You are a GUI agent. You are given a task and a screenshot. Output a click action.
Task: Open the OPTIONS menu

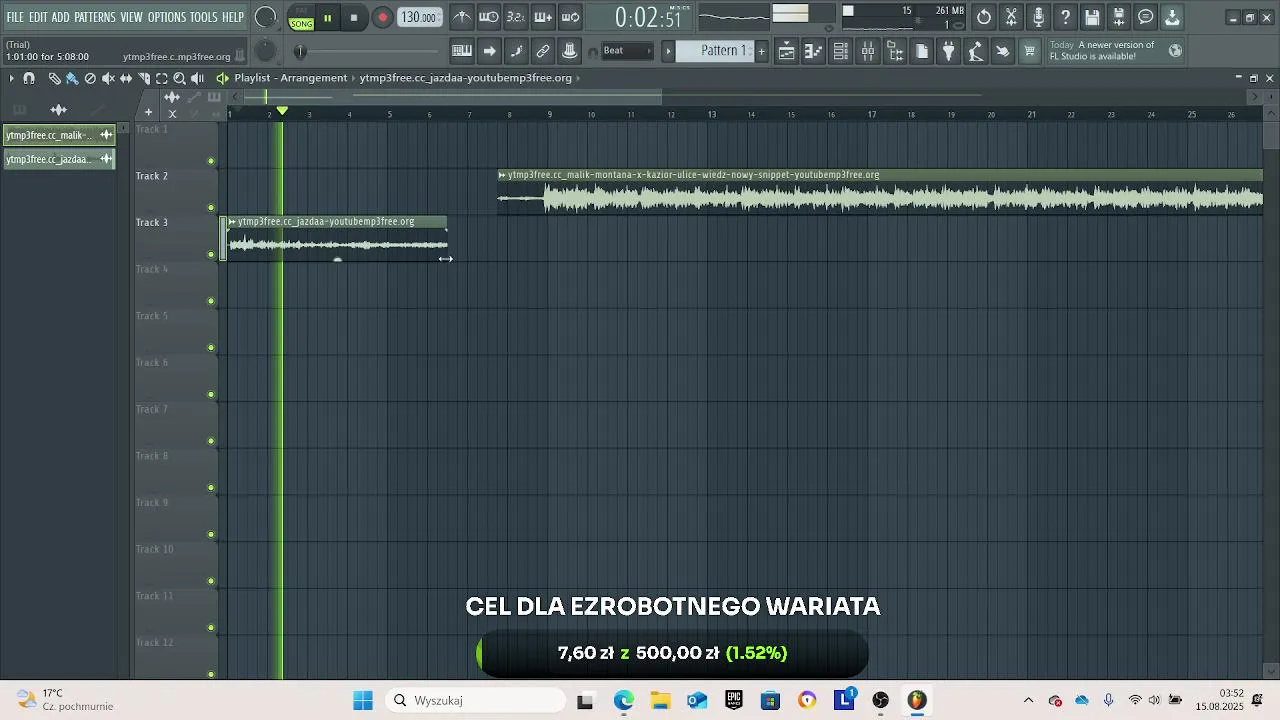(x=167, y=17)
